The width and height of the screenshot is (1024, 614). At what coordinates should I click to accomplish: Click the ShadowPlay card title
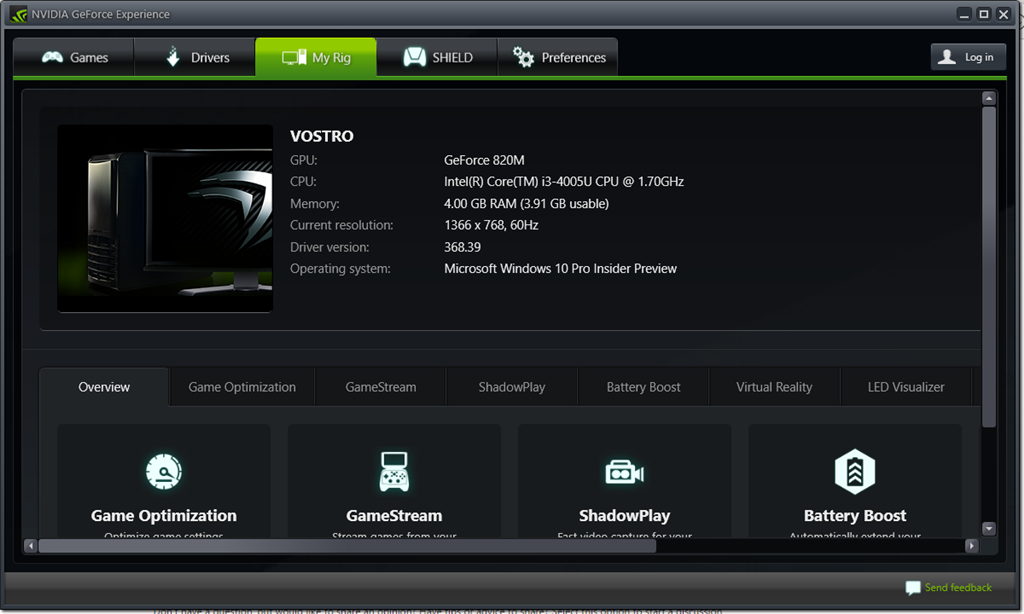tap(624, 515)
